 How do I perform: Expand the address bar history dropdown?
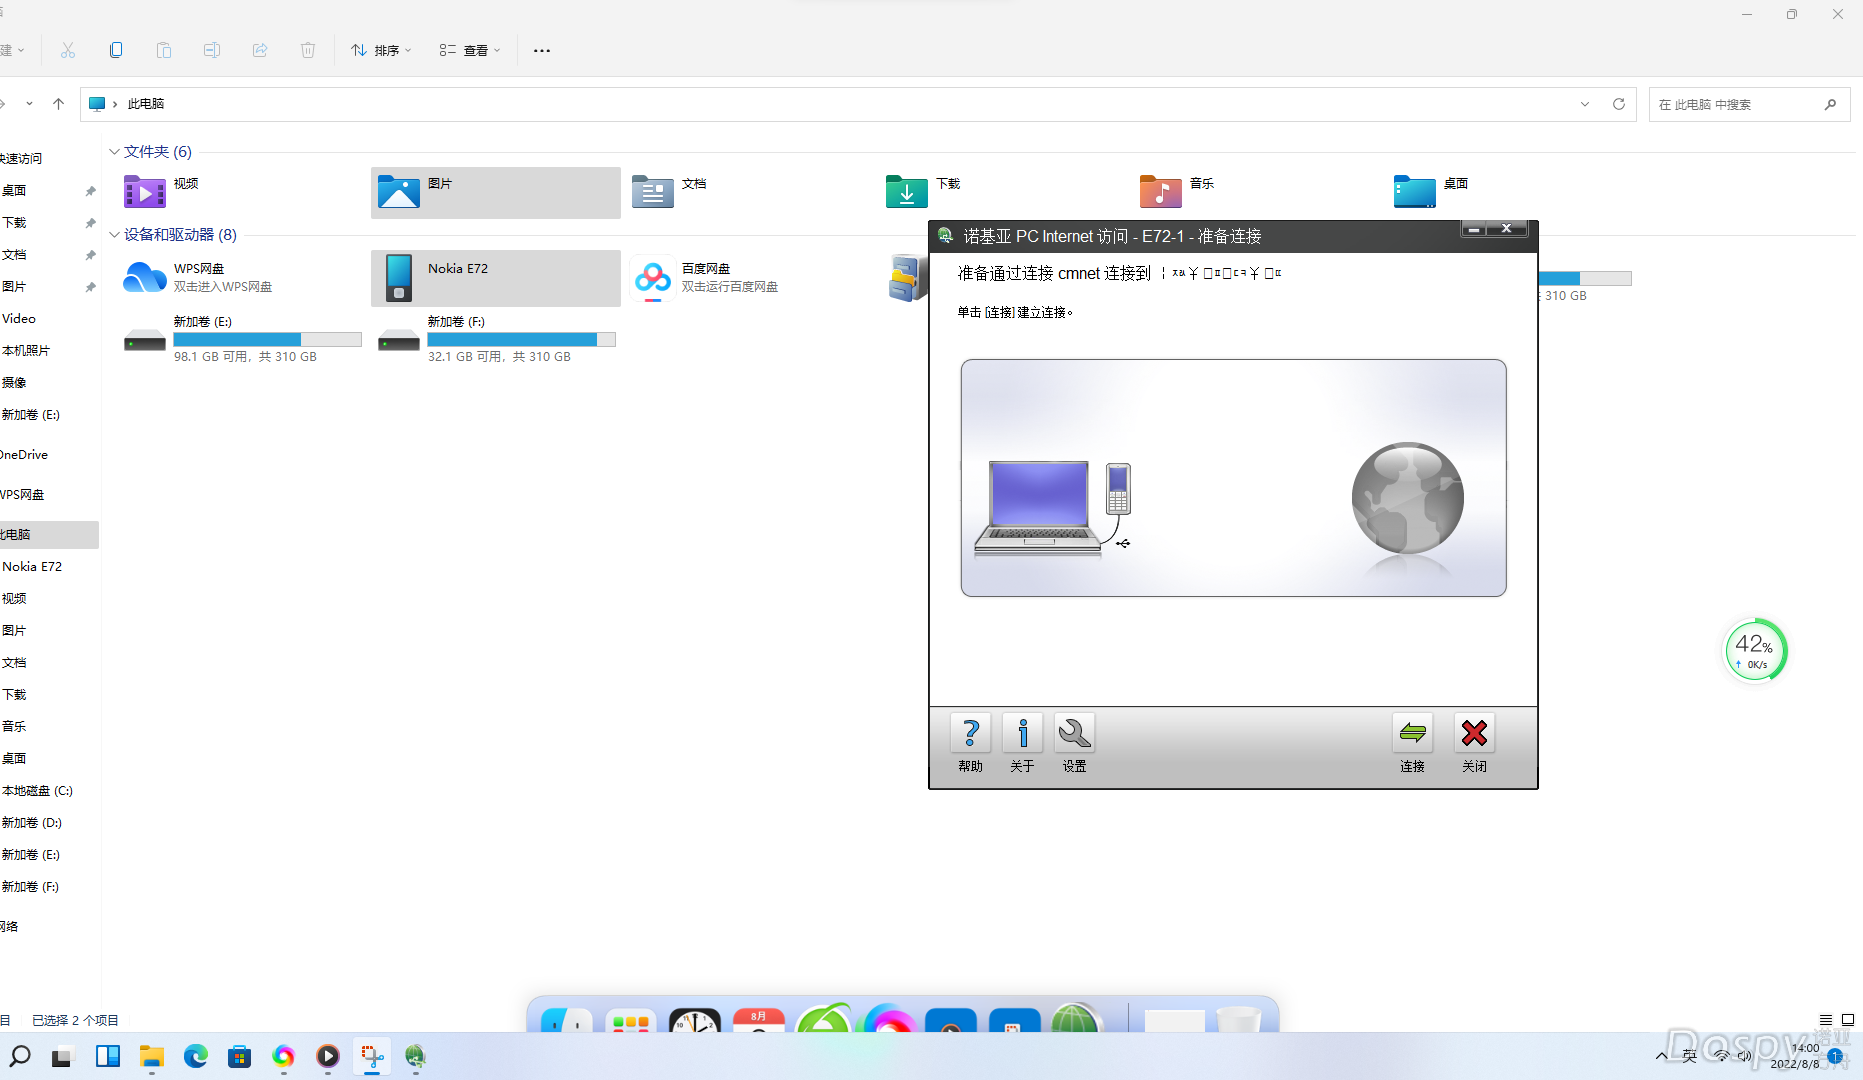(1585, 104)
